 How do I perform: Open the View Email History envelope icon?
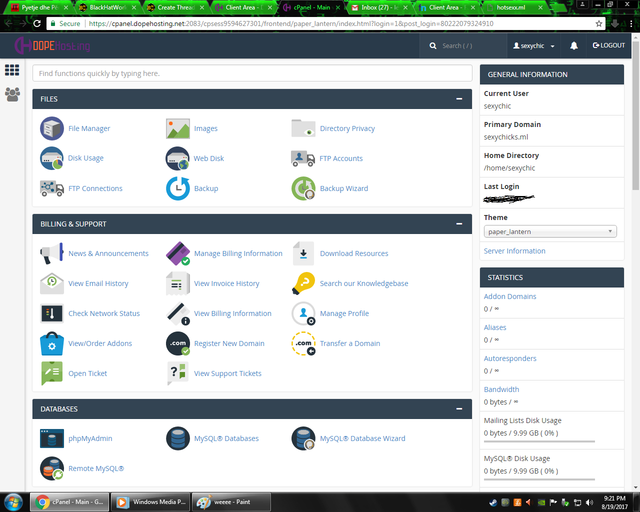[52, 283]
